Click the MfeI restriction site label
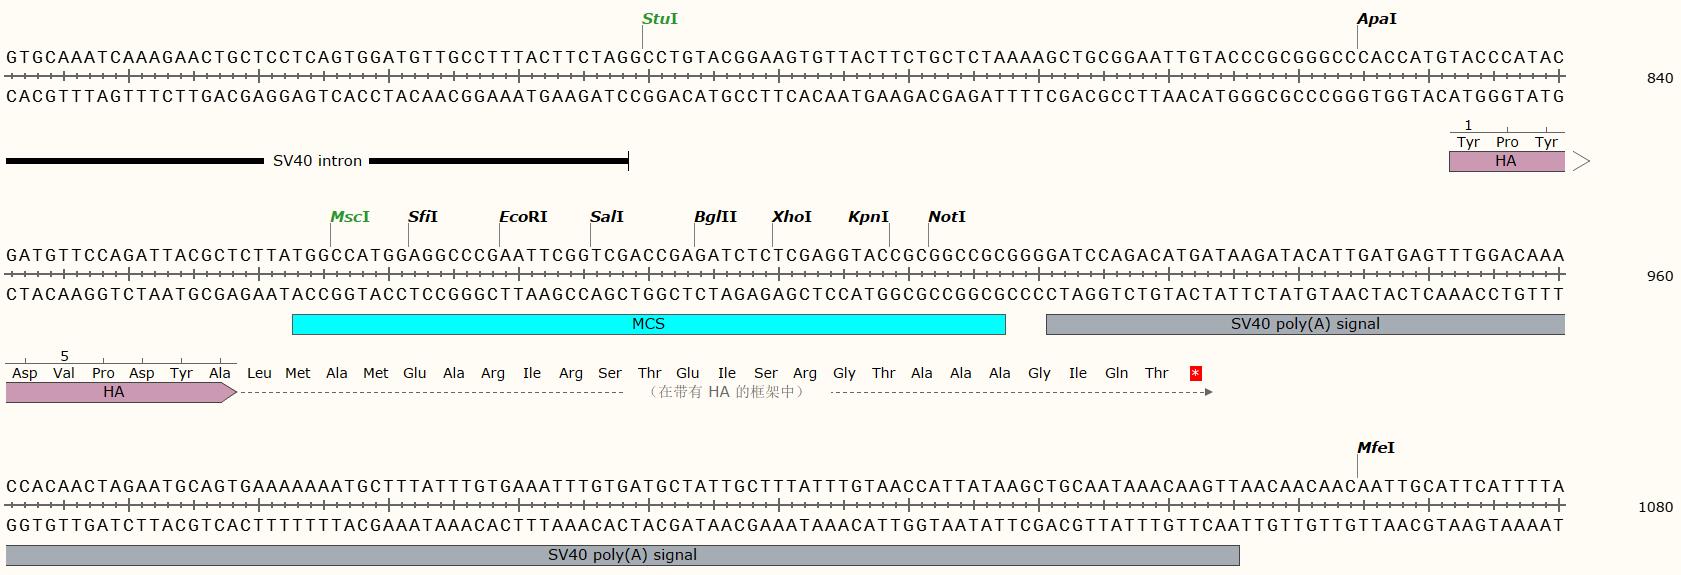 point(1375,448)
